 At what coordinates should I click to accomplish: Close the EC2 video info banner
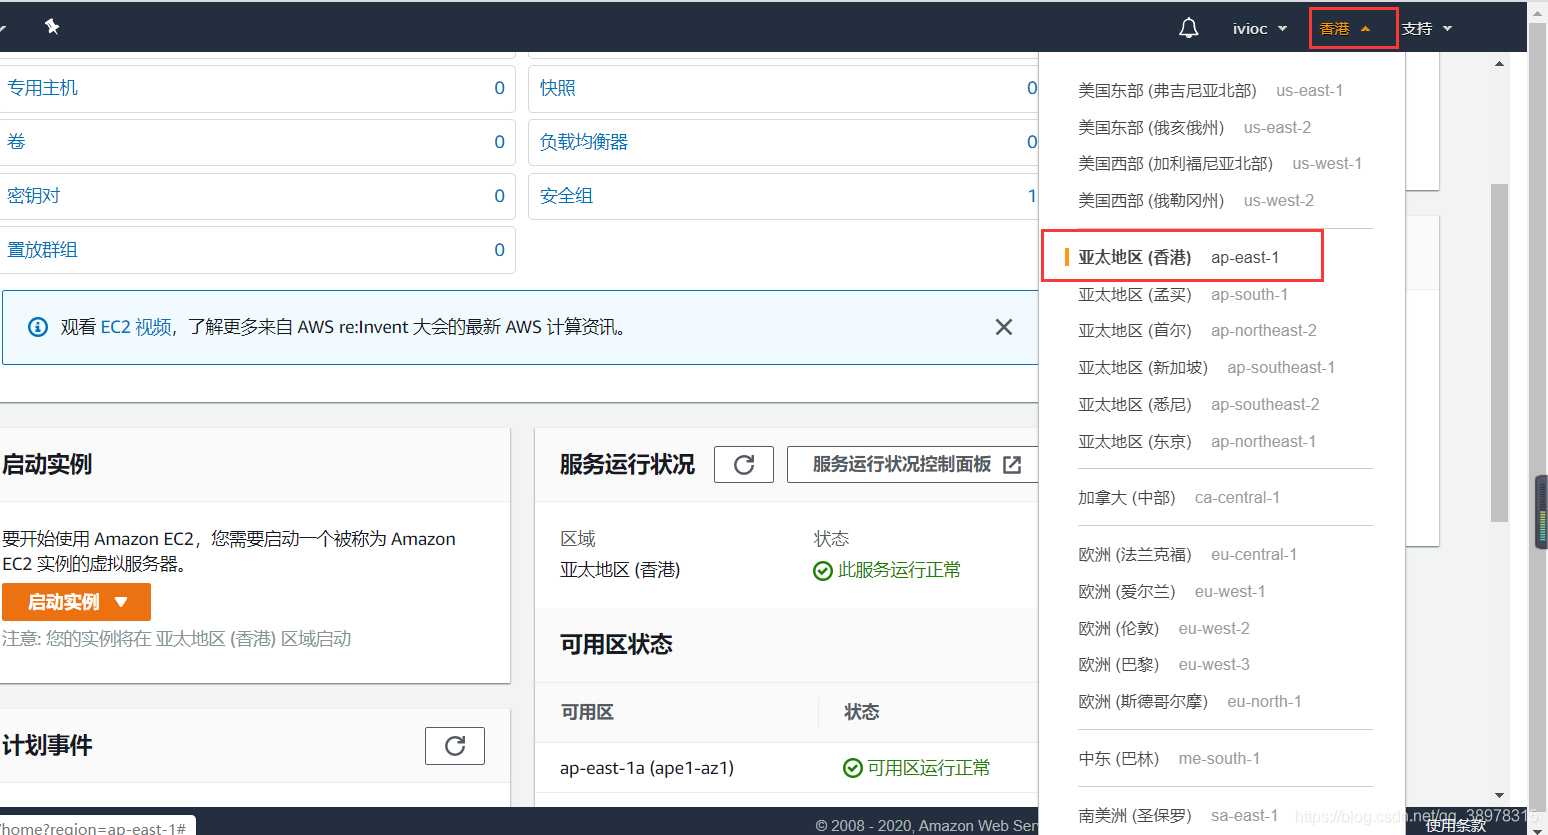(1004, 327)
